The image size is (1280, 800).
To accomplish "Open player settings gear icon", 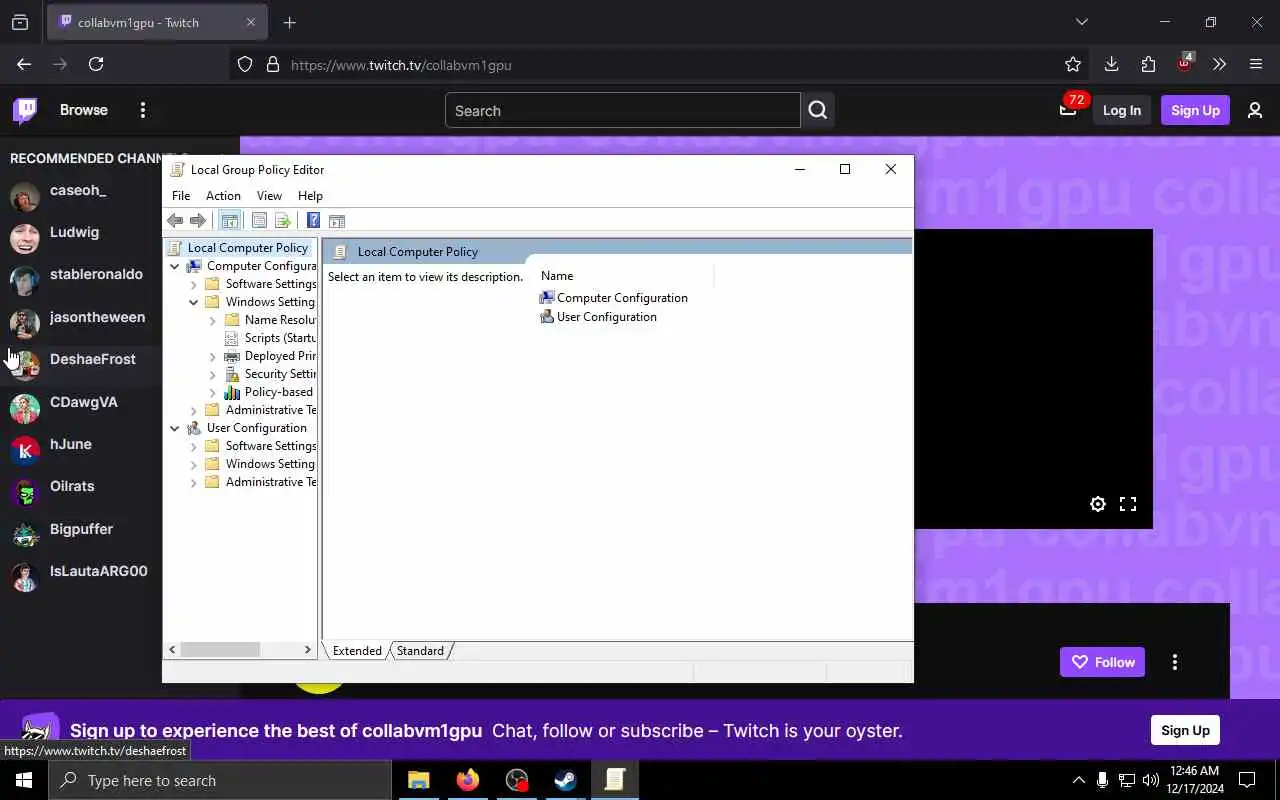I will pyautogui.click(x=1098, y=504).
